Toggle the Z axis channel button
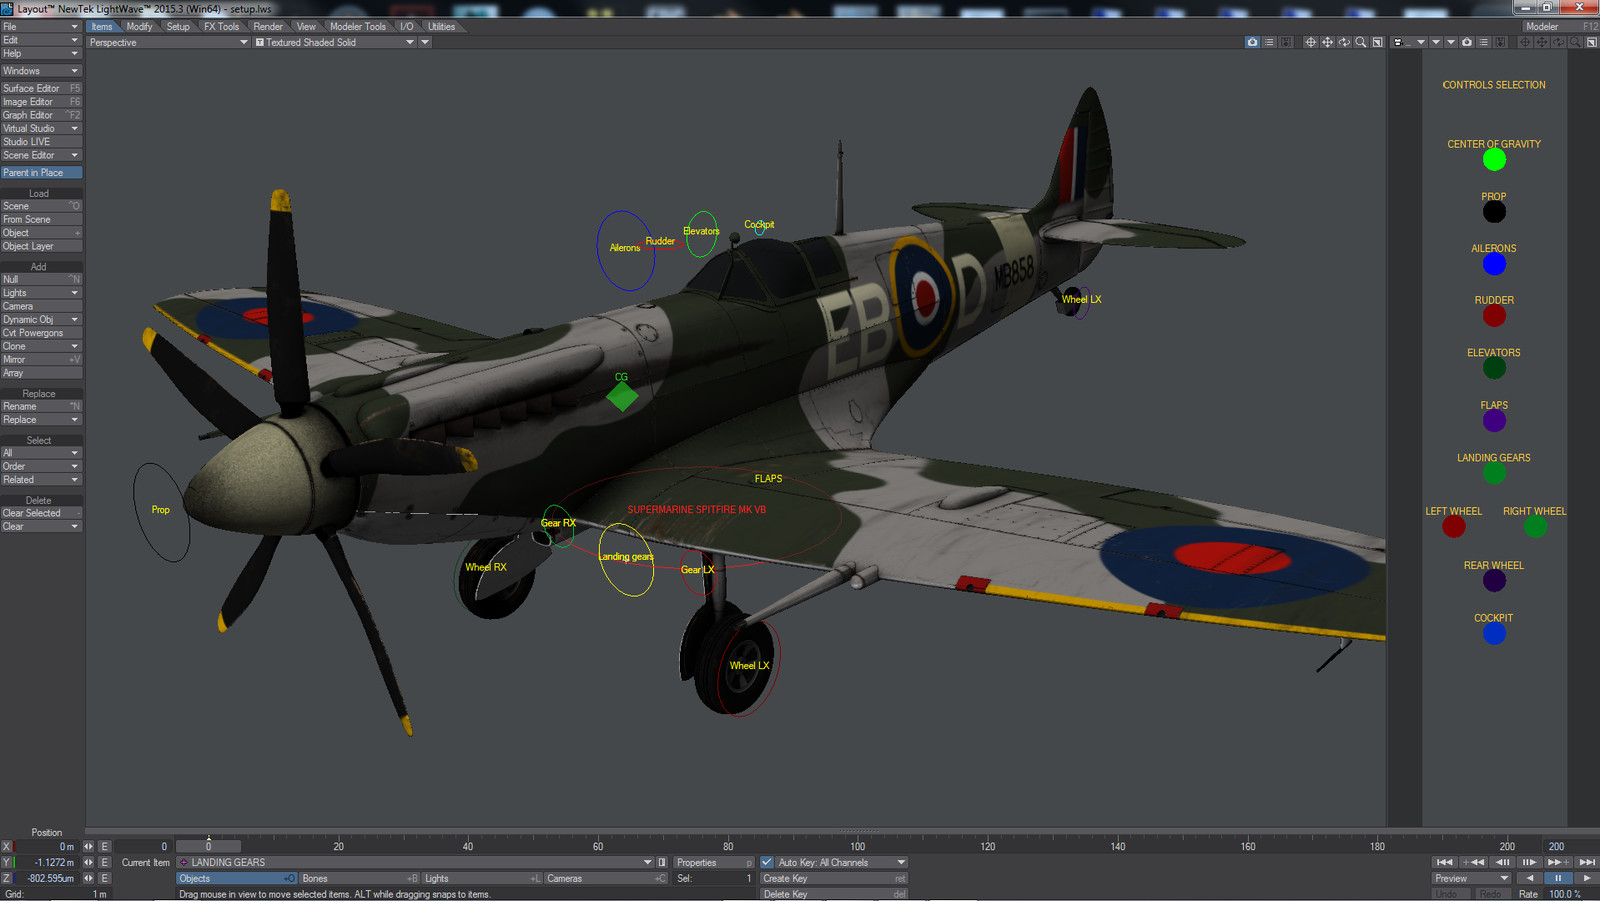 [7, 878]
